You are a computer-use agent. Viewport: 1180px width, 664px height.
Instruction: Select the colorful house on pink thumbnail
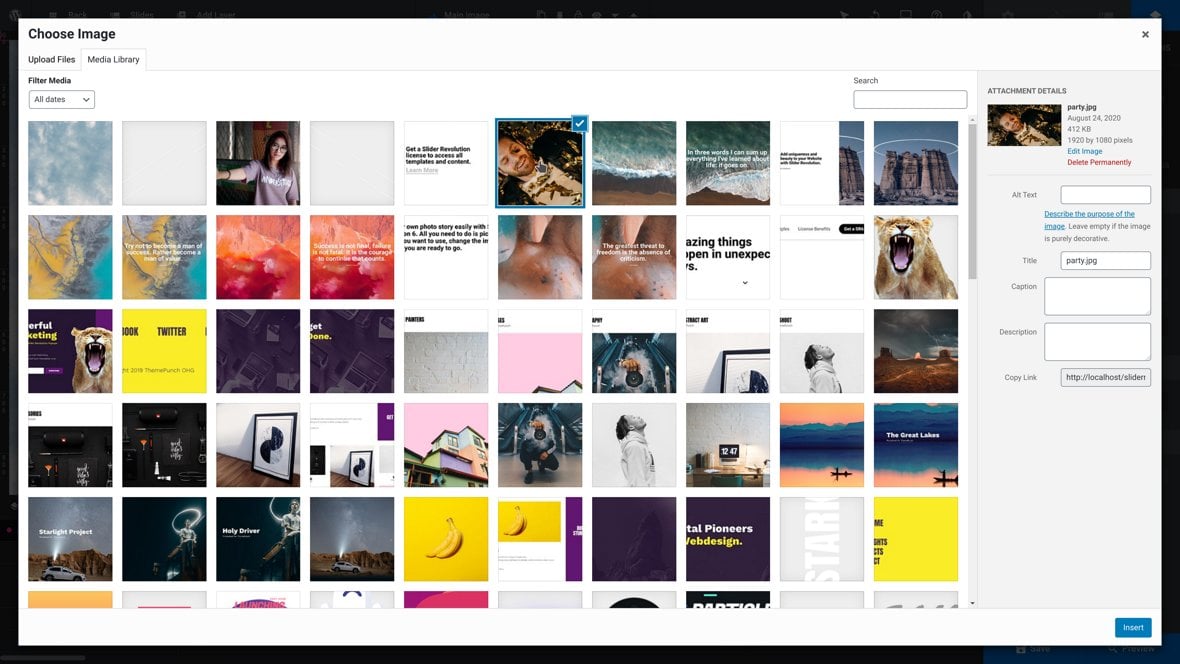(x=446, y=445)
